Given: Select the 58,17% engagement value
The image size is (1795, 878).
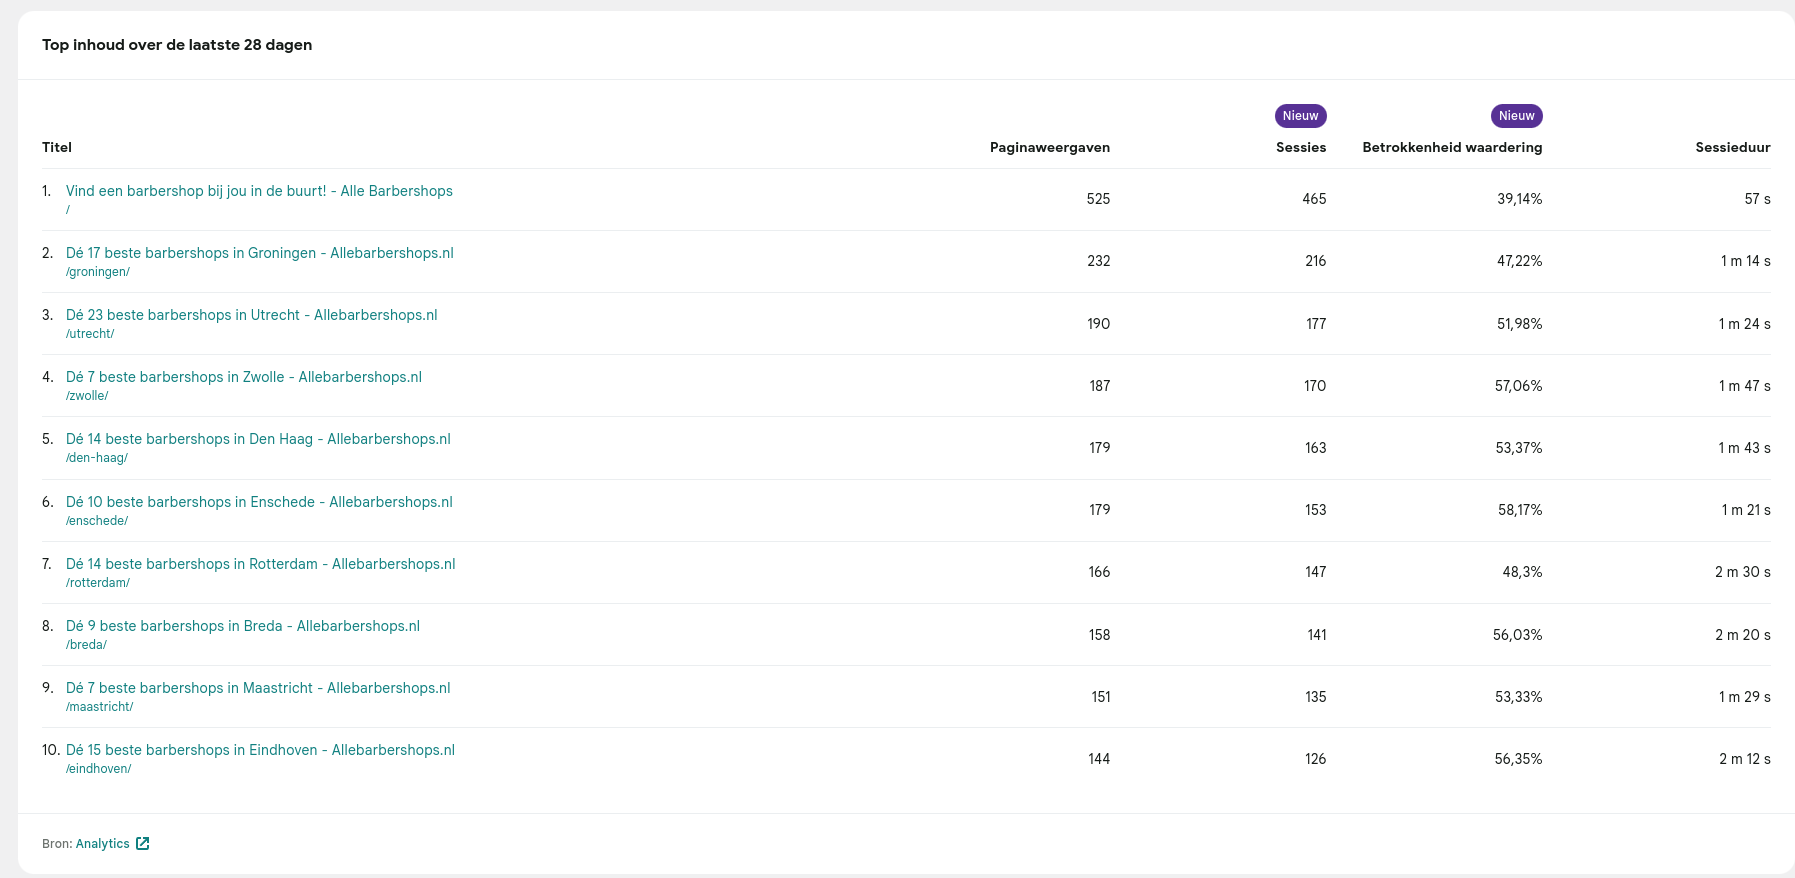Looking at the screenshot, I should coord(1519,510).
